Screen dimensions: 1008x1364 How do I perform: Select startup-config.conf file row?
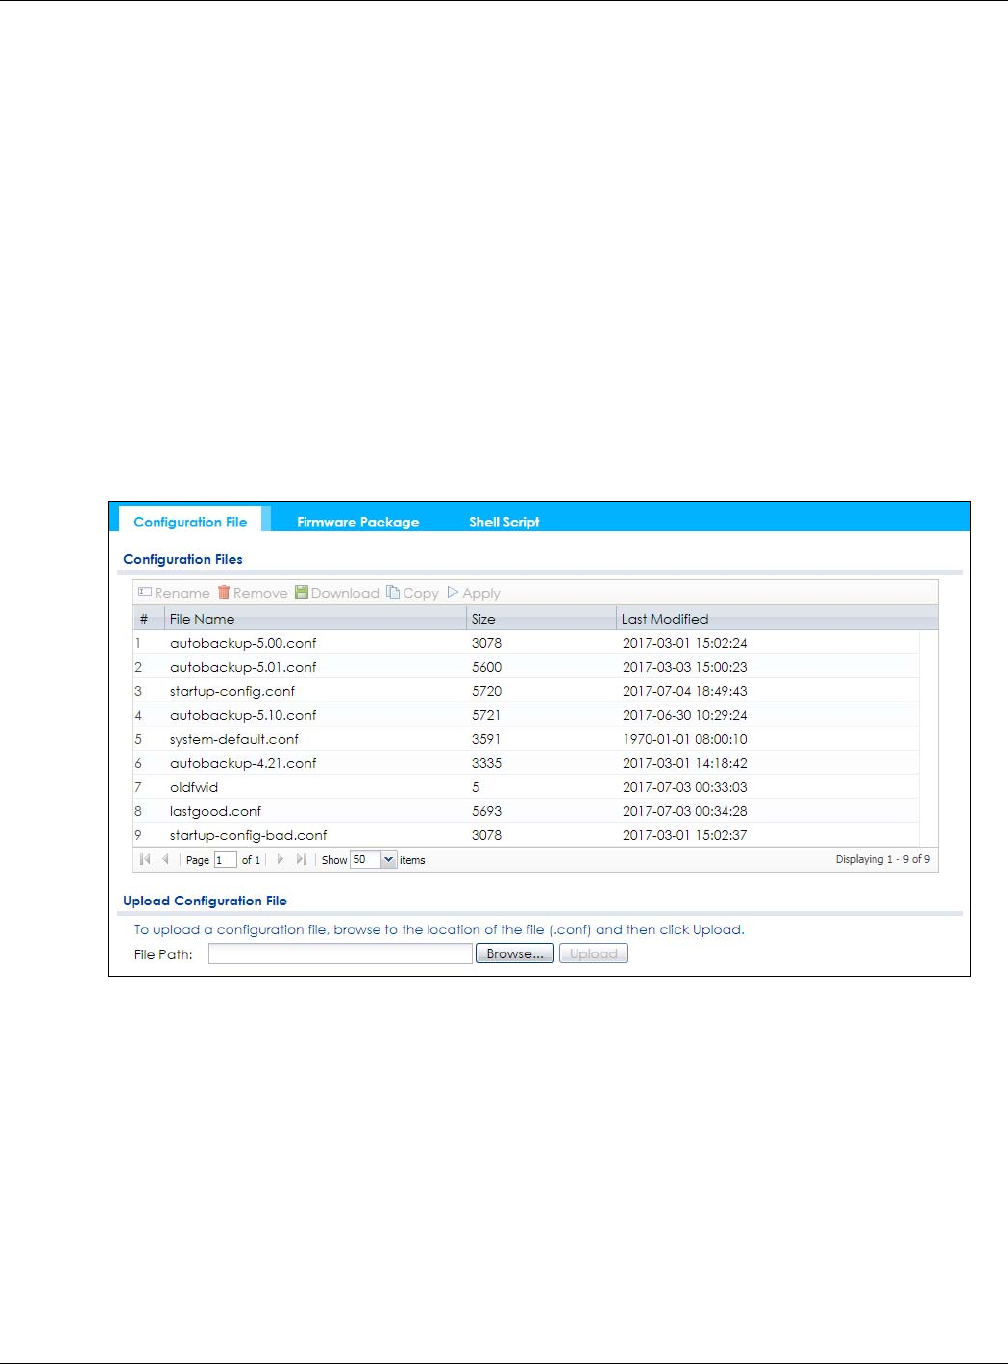point(526,691)
